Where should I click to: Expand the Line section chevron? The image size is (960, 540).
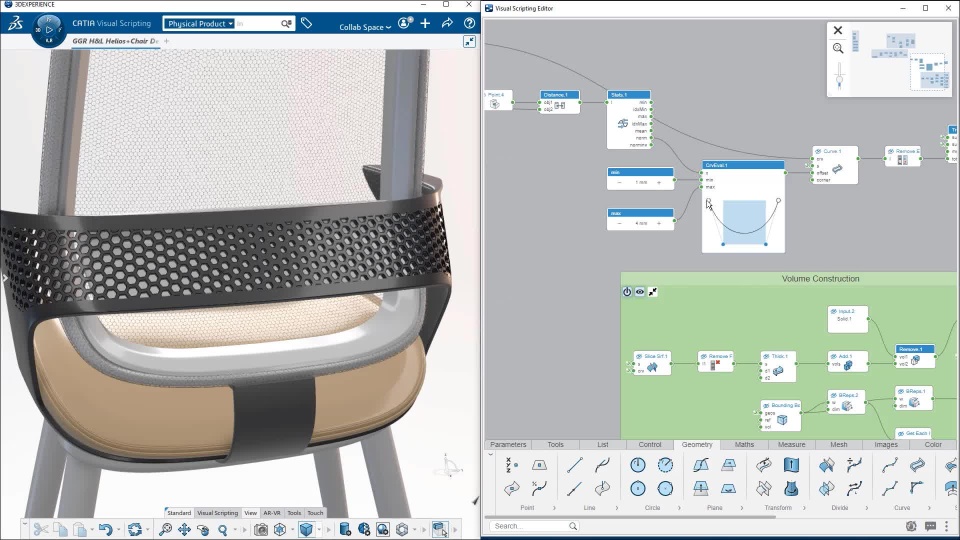[x=617, y=508]
